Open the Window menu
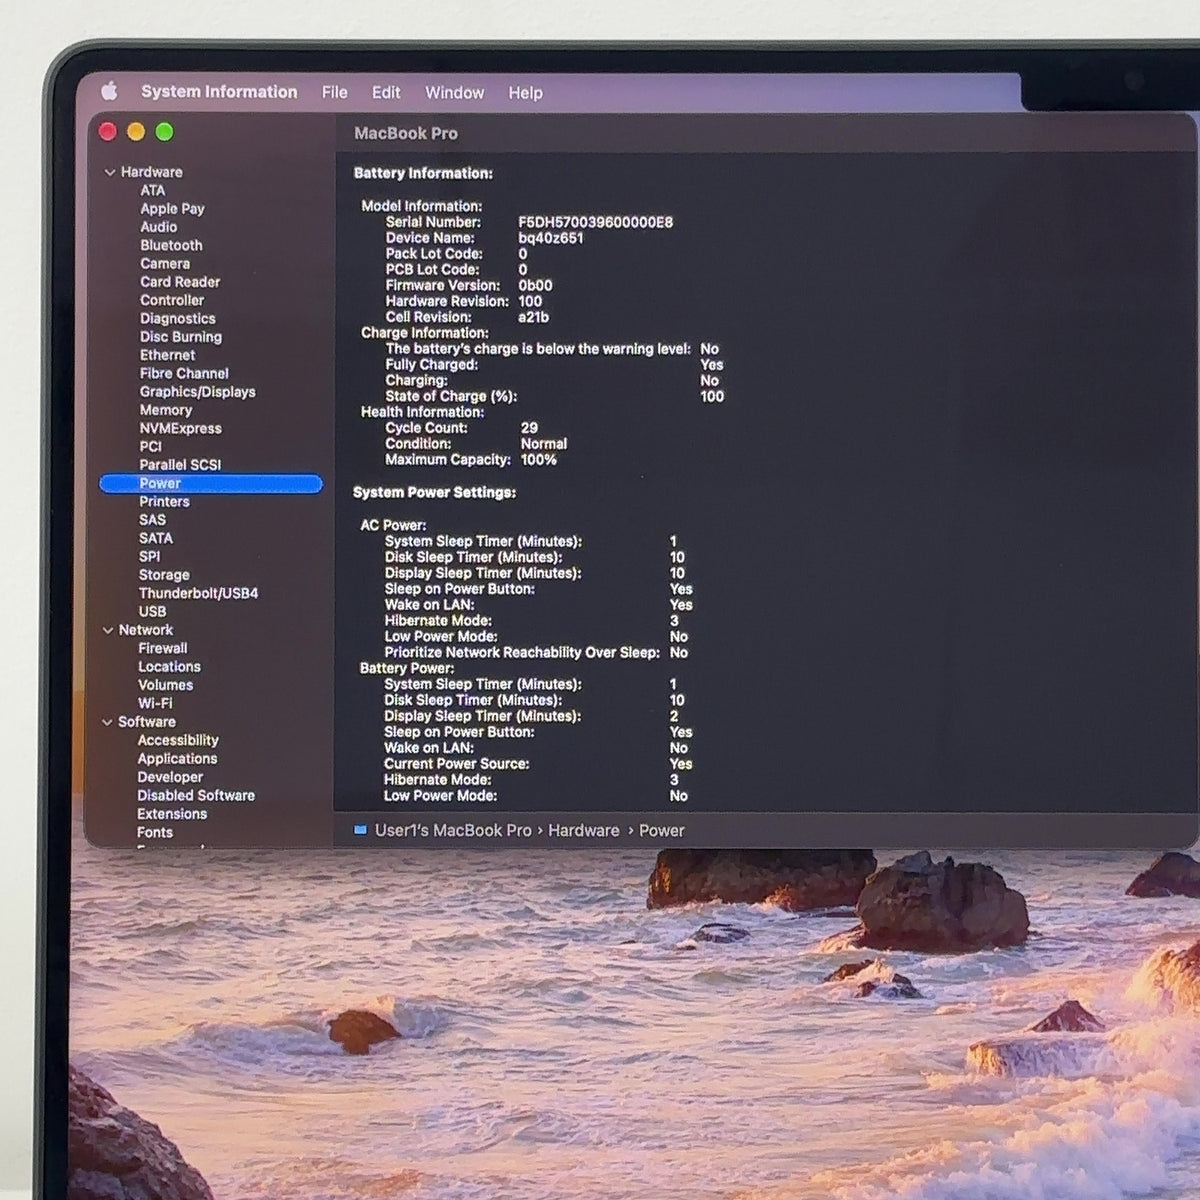 pyautogui.click(x=455, y=92)
